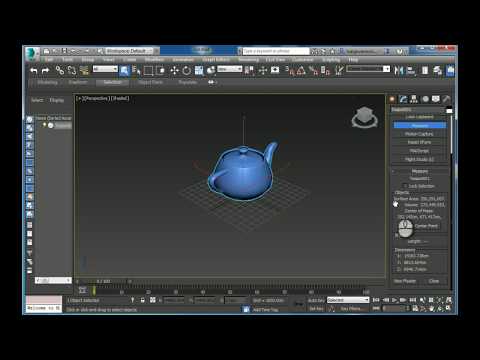Select the Select and Link tool
The width and height of the screenshot is (480, 360).
point(60,70)
